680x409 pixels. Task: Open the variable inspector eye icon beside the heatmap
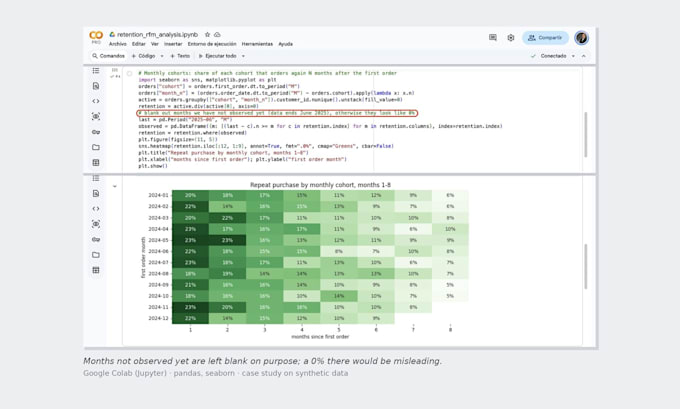click(96, 224)
